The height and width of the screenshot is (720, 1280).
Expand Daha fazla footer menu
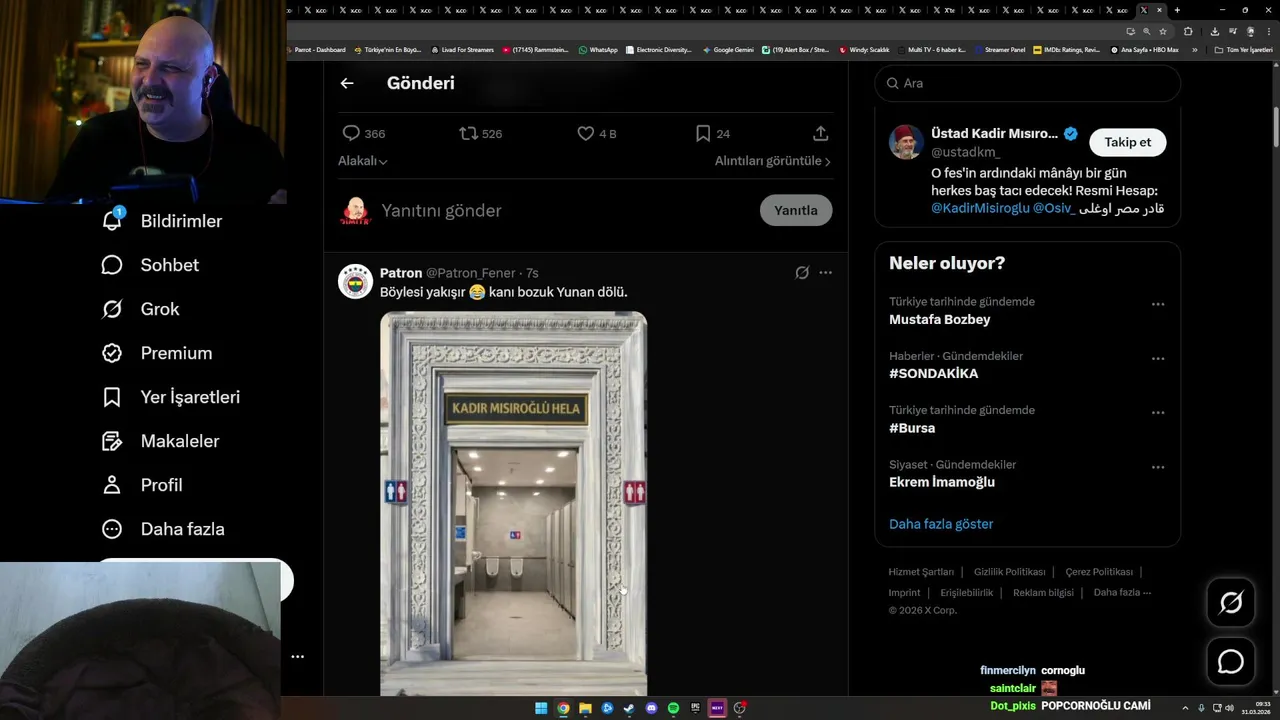1122,593
